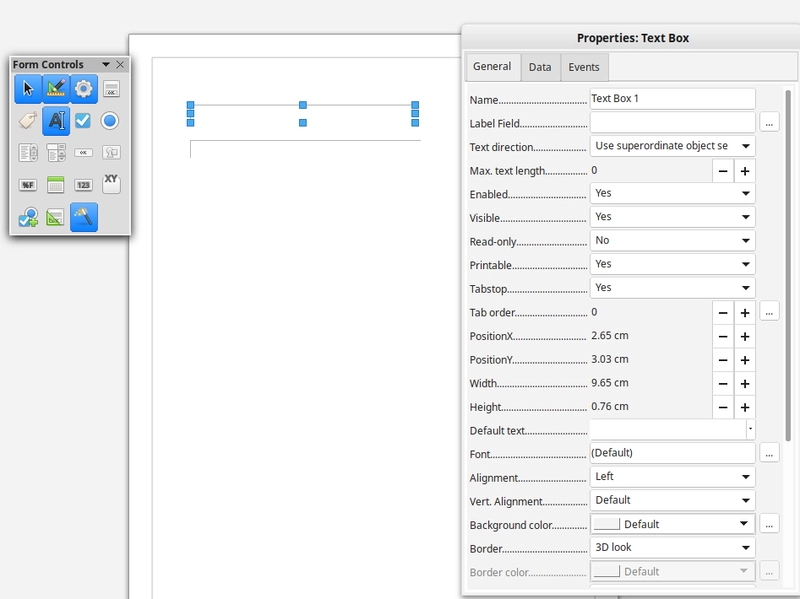
Task: Open the Background color picker dropdown
Action: tap(744, 524)
